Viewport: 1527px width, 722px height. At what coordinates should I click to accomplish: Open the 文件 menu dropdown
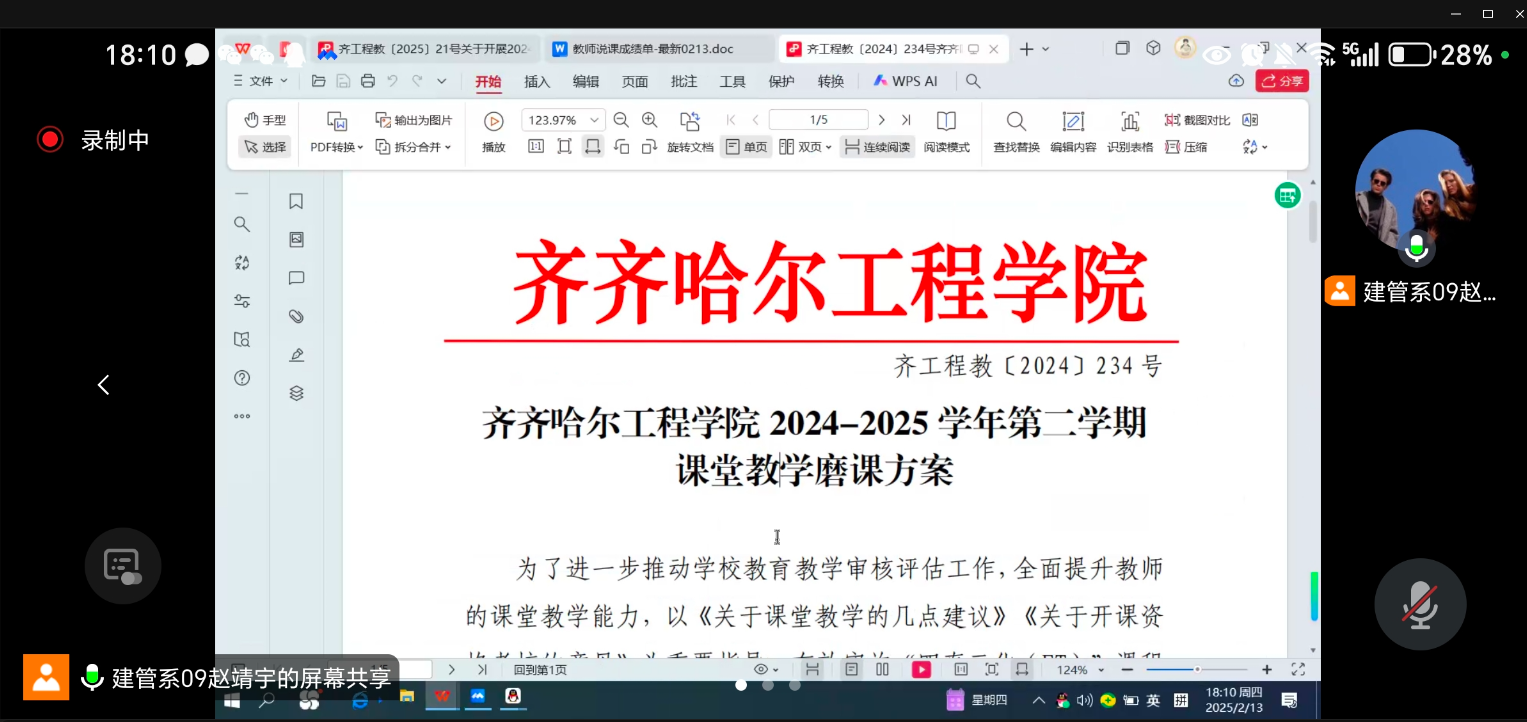[x=260, y=81]
